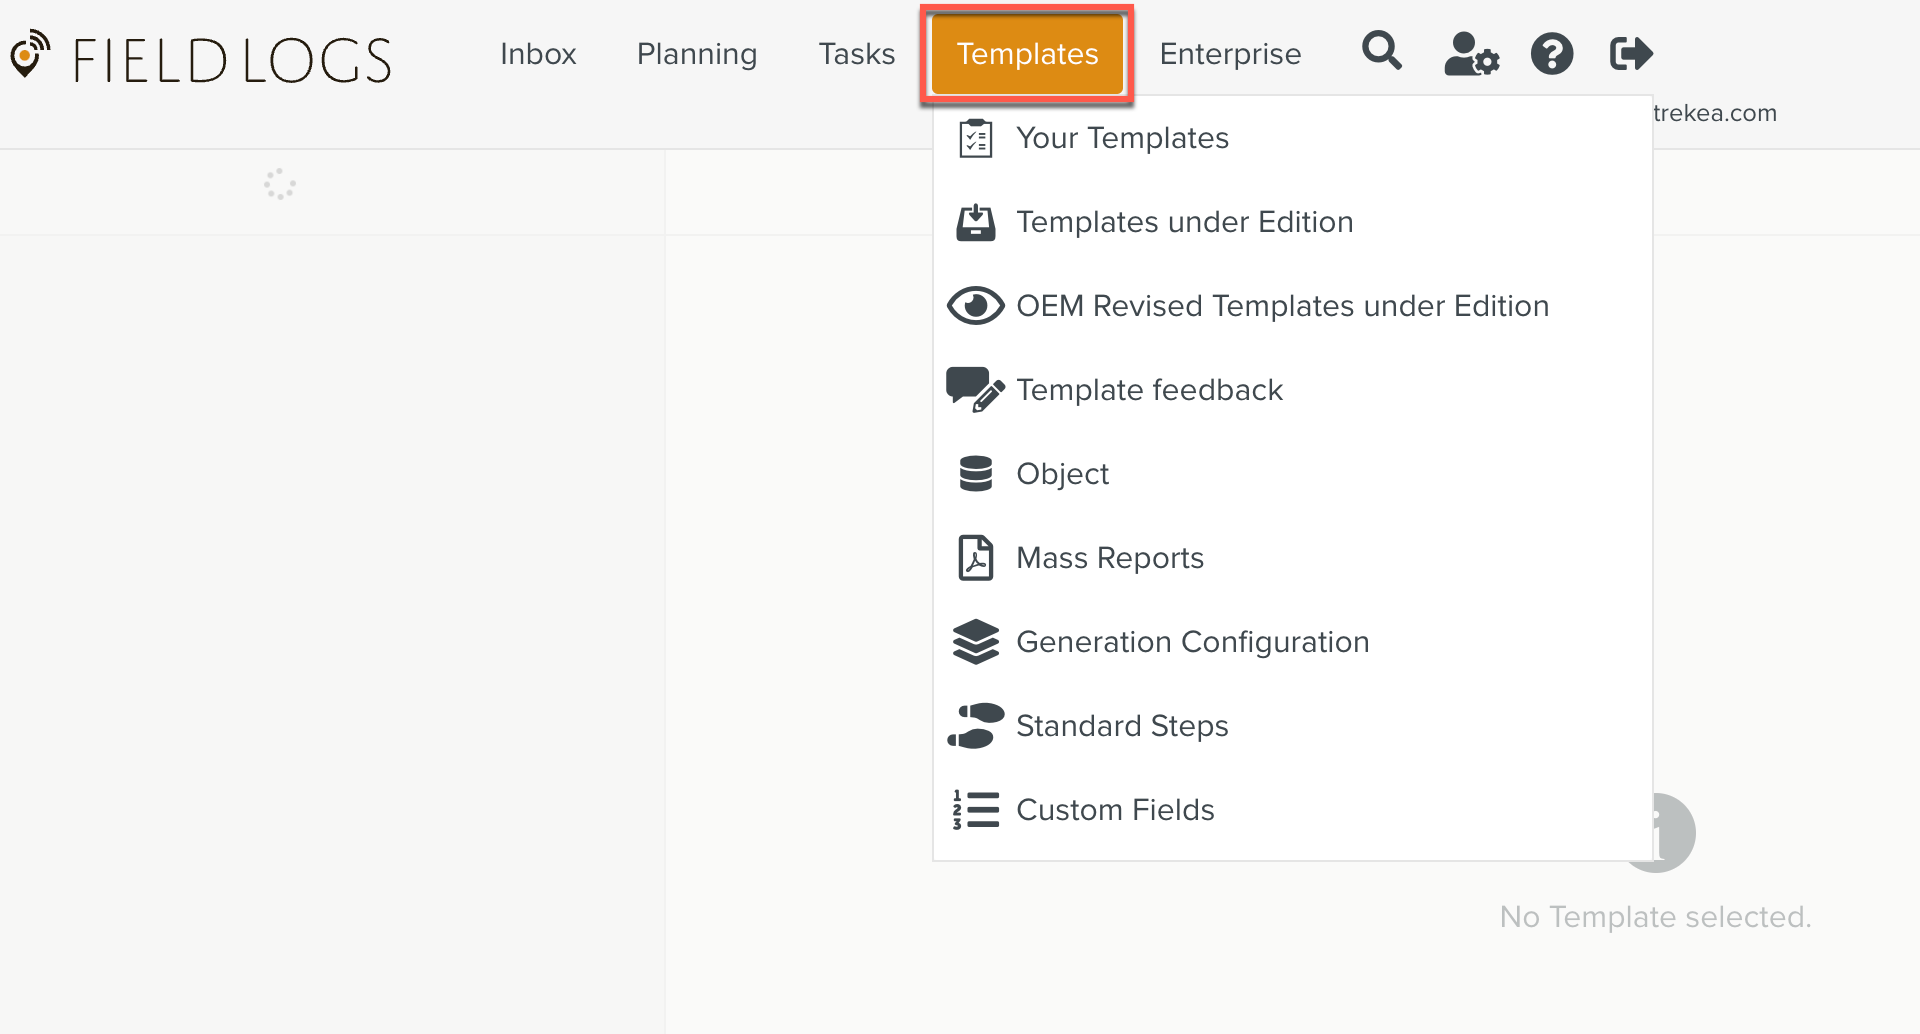Select Standard Steps entry
The image size is (1920, 1034).
[1292, 726]
